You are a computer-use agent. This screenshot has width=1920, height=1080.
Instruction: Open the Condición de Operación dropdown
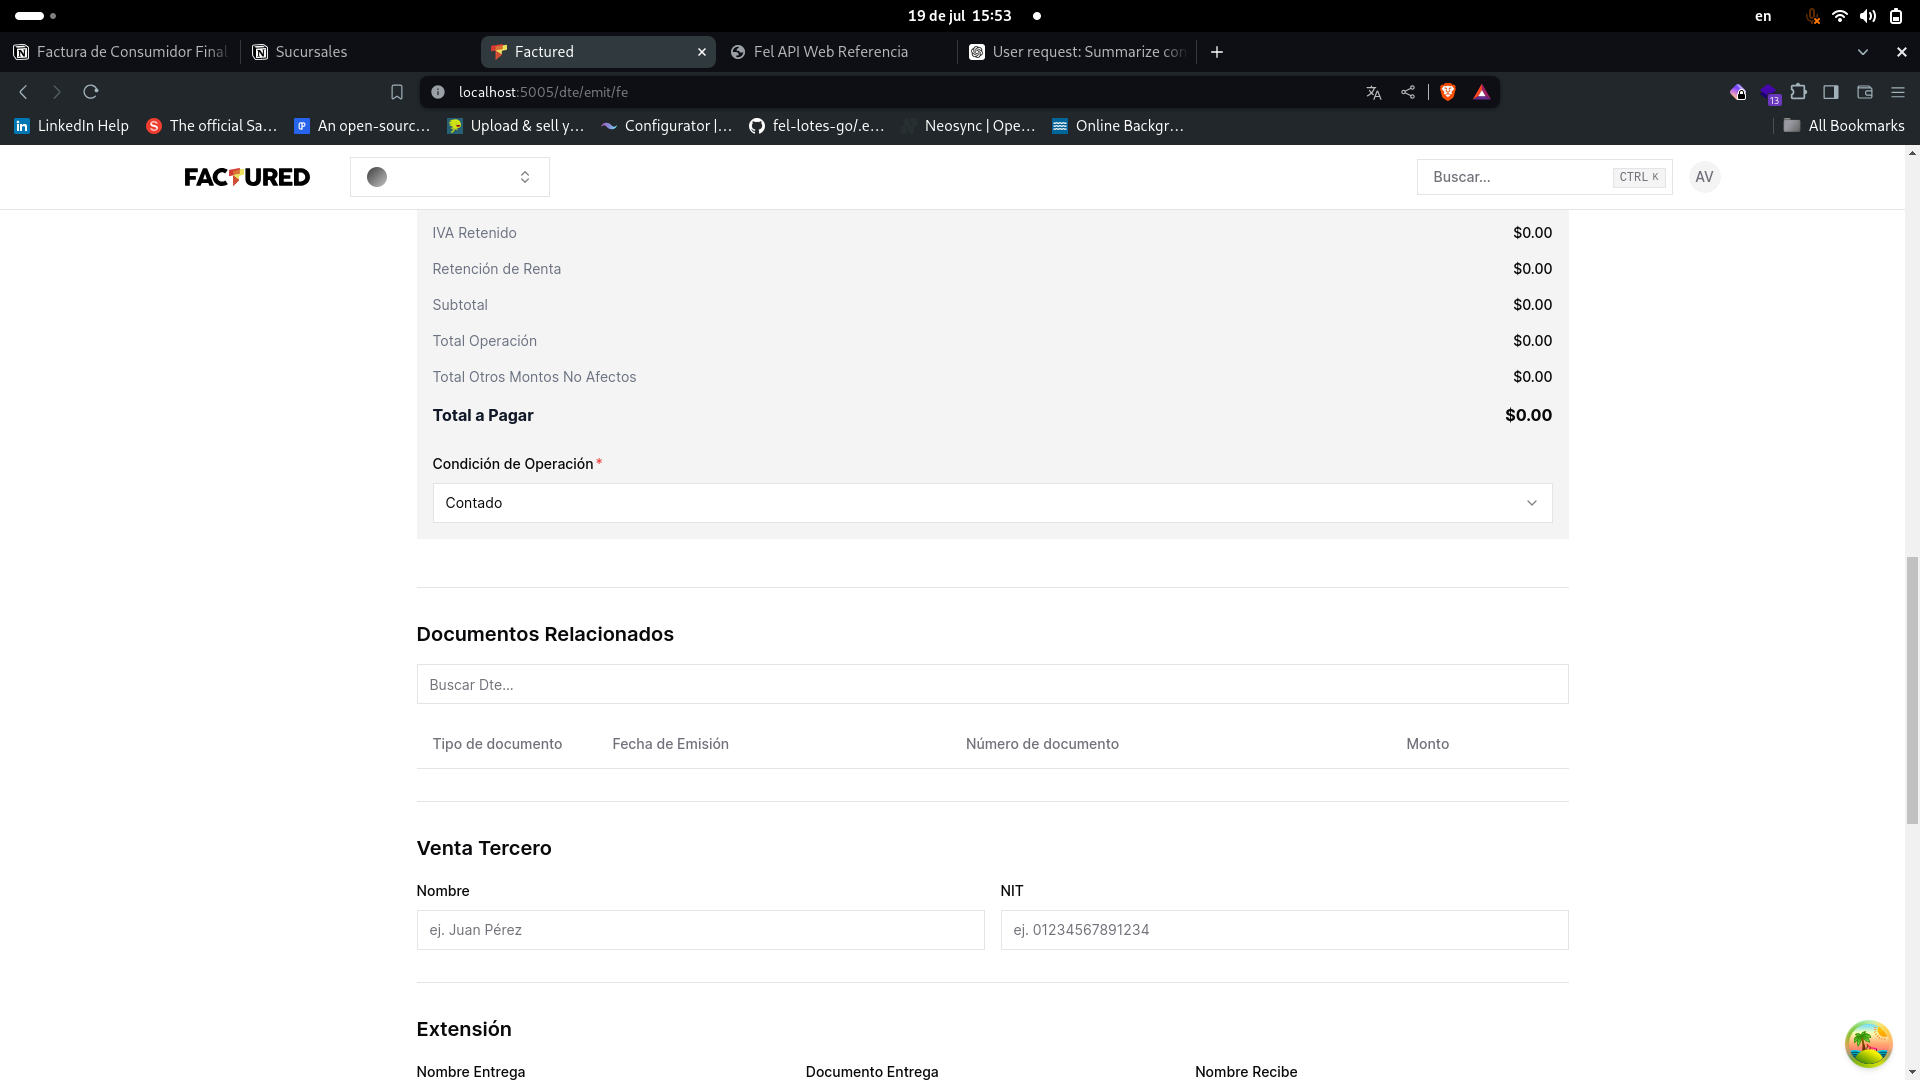(991, 503)
